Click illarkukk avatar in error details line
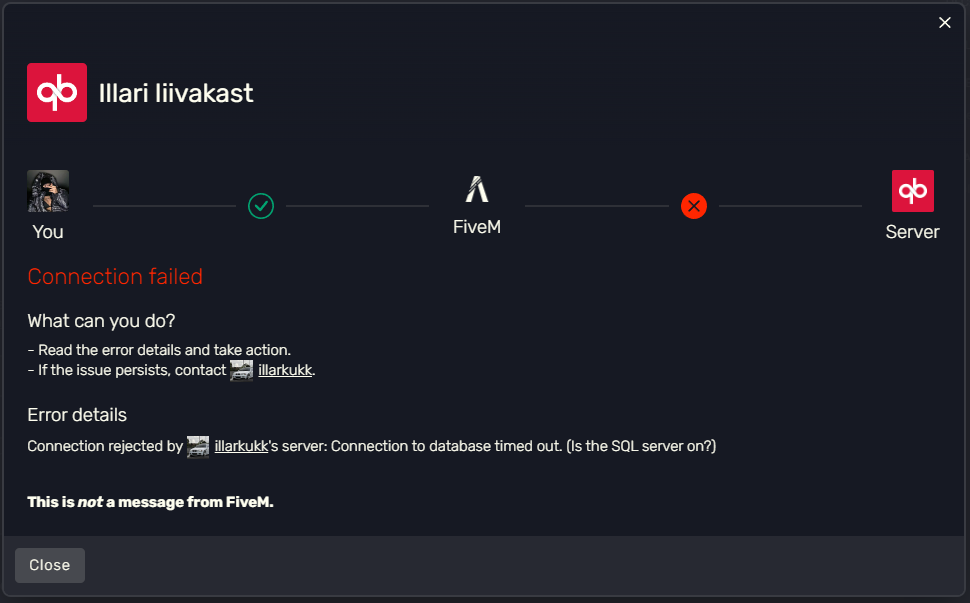Image resolution: width=970 pixels, height=603 pixels. click(x=198, y=447)
